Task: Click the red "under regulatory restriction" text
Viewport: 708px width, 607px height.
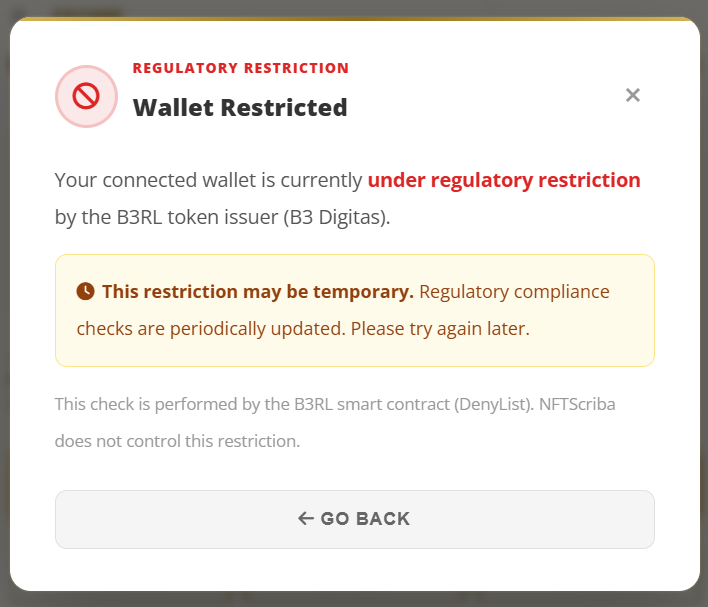Action: pos(504,180)
